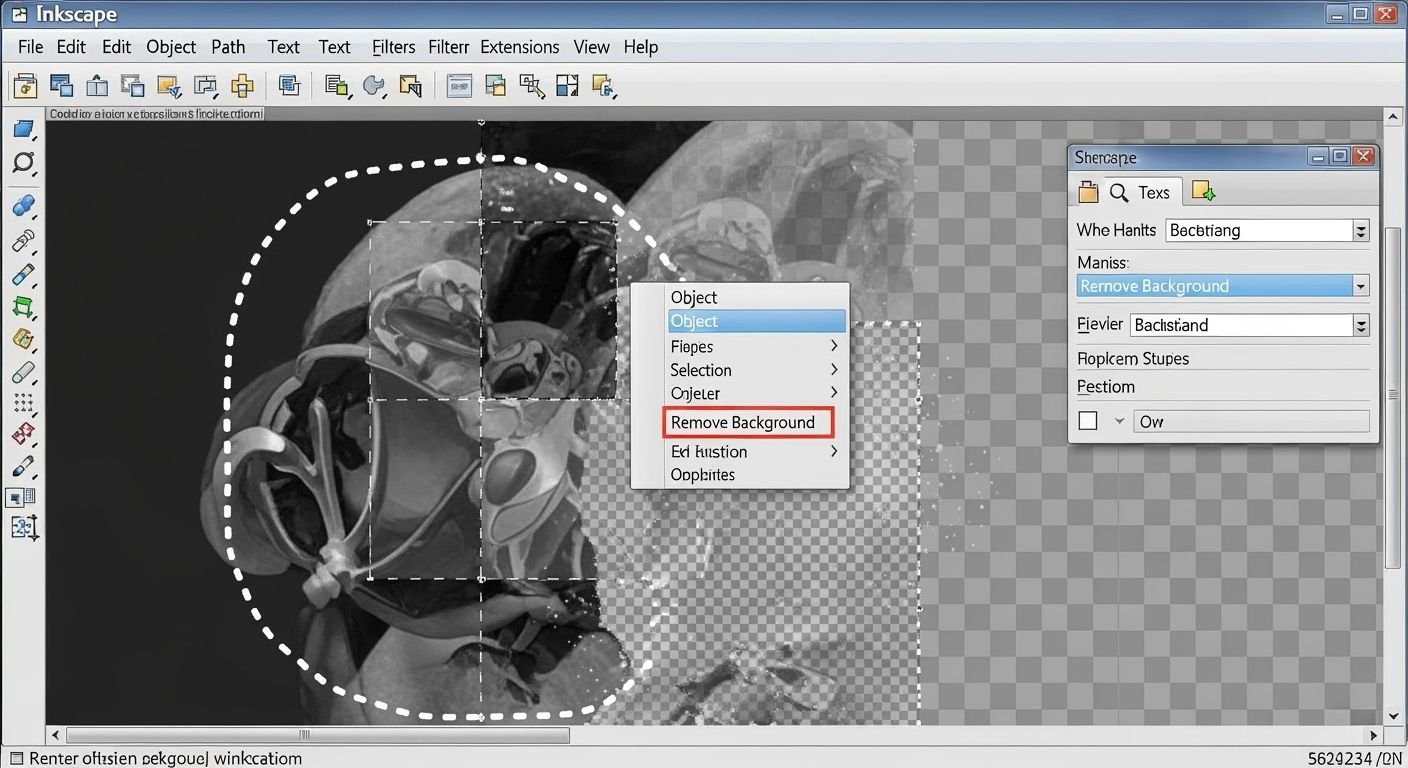The height and width of the screenshot is (768, 1408).
Task: Select the red diamonds tool
Action: click(x=23, y=435)
